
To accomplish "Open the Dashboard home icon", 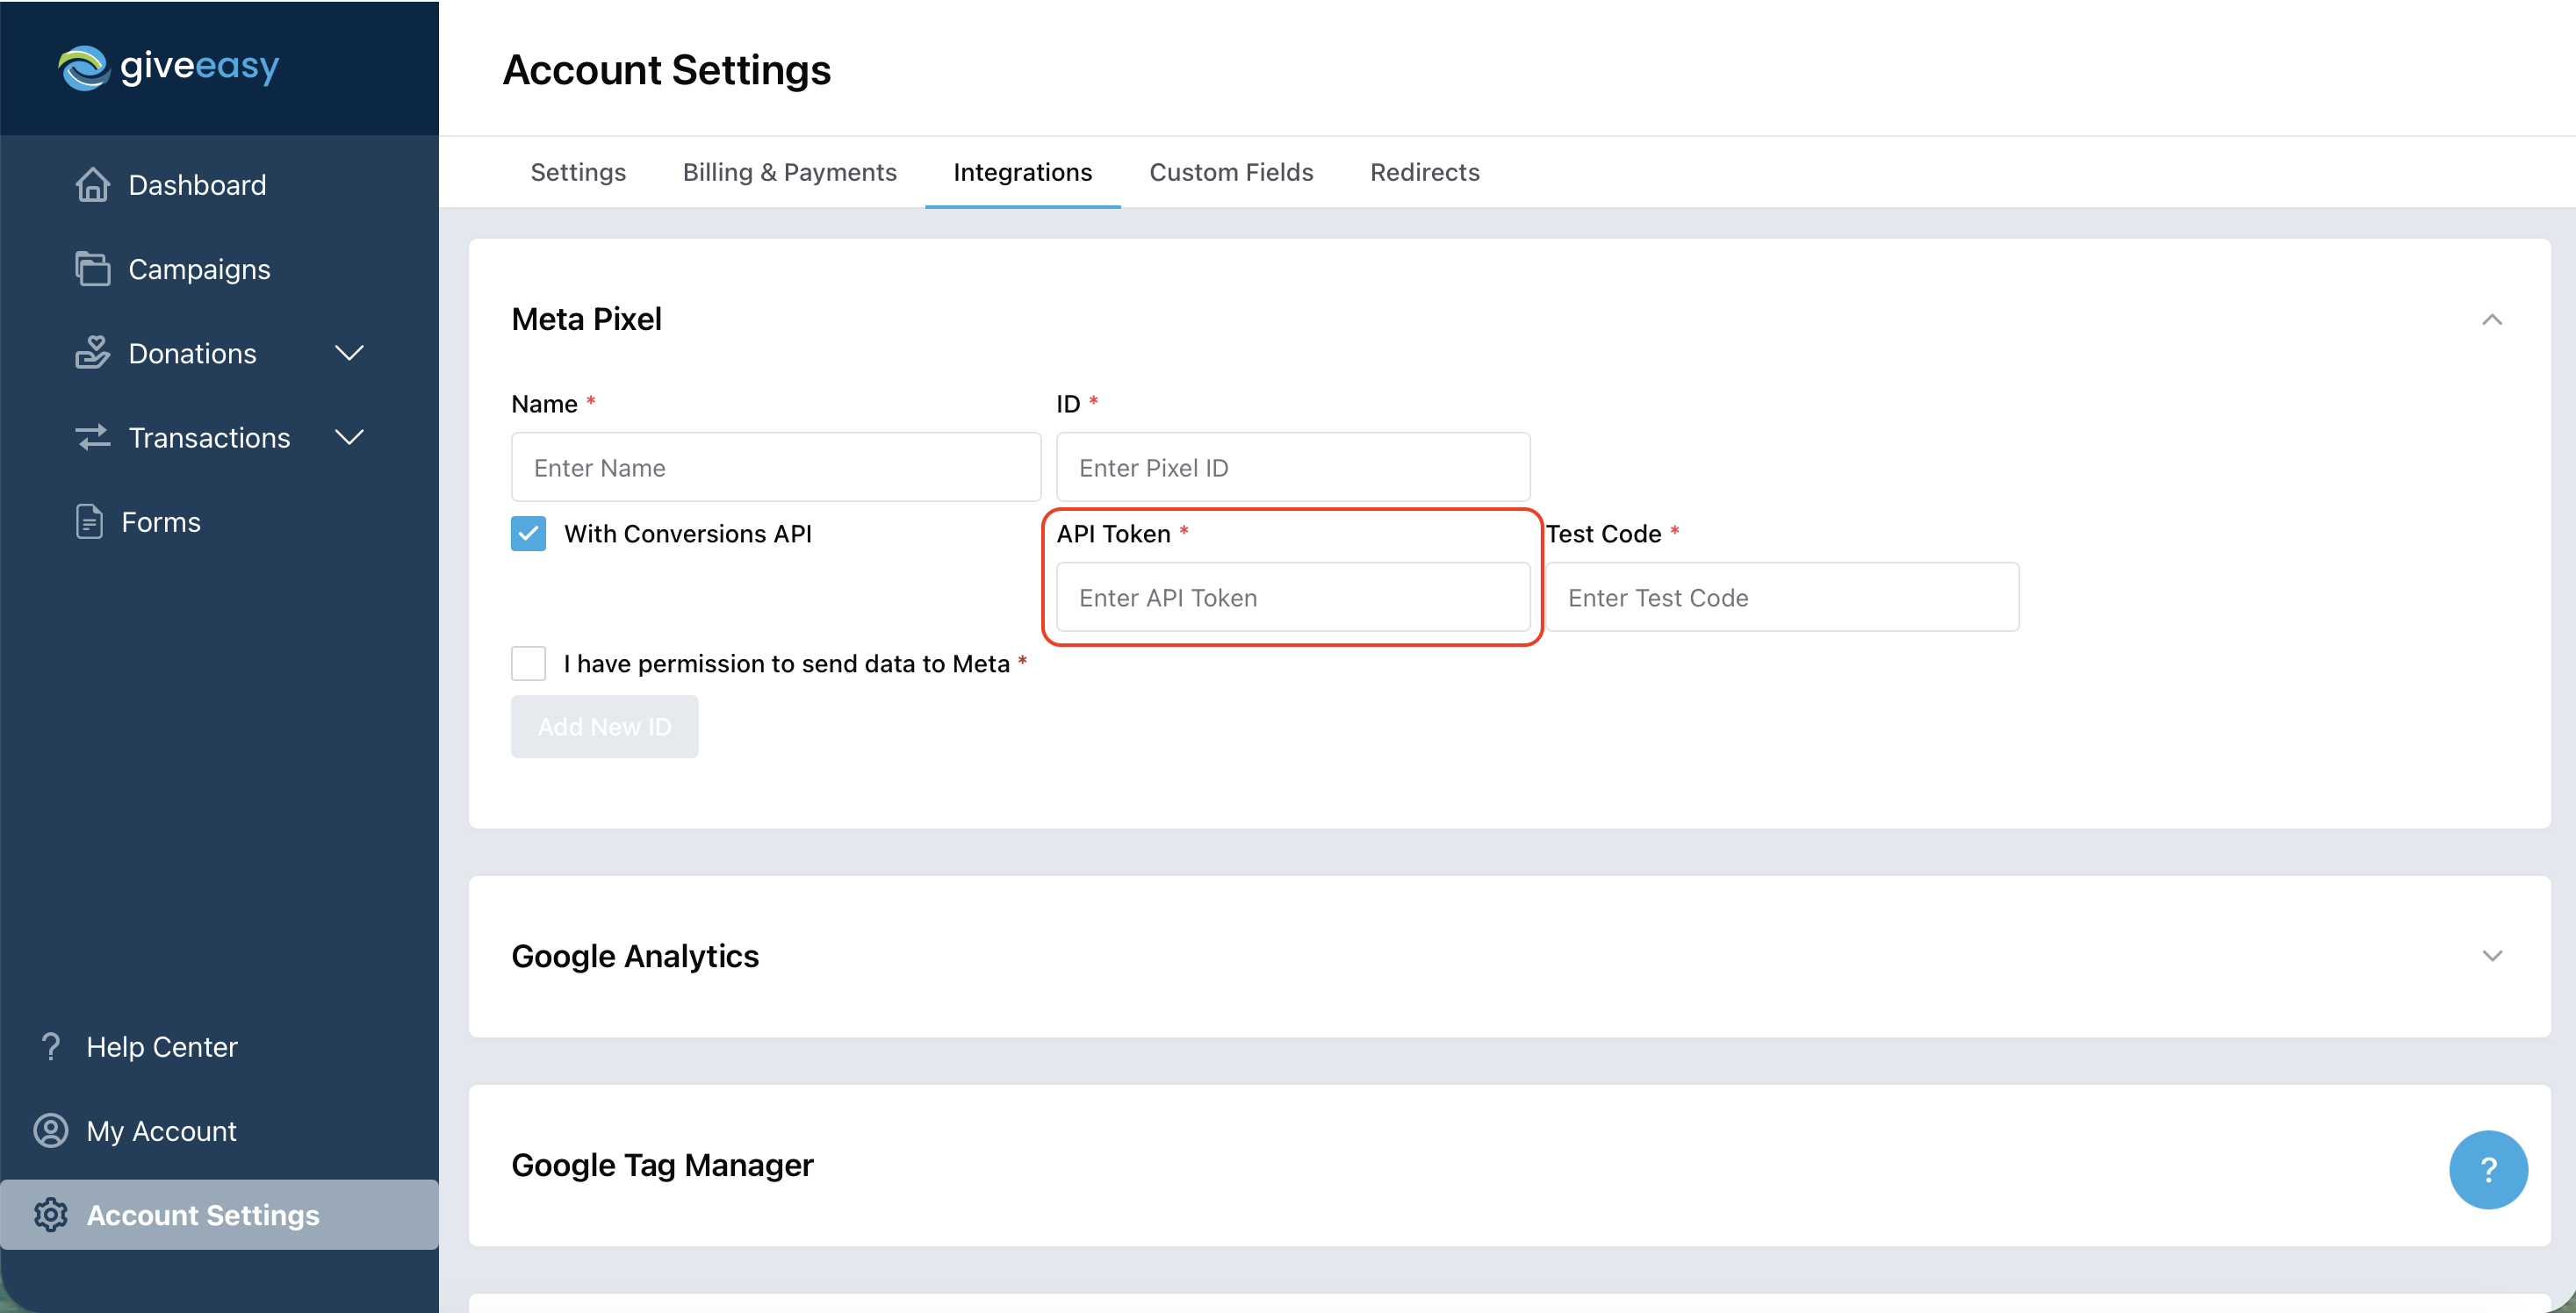I will [93, 185].
